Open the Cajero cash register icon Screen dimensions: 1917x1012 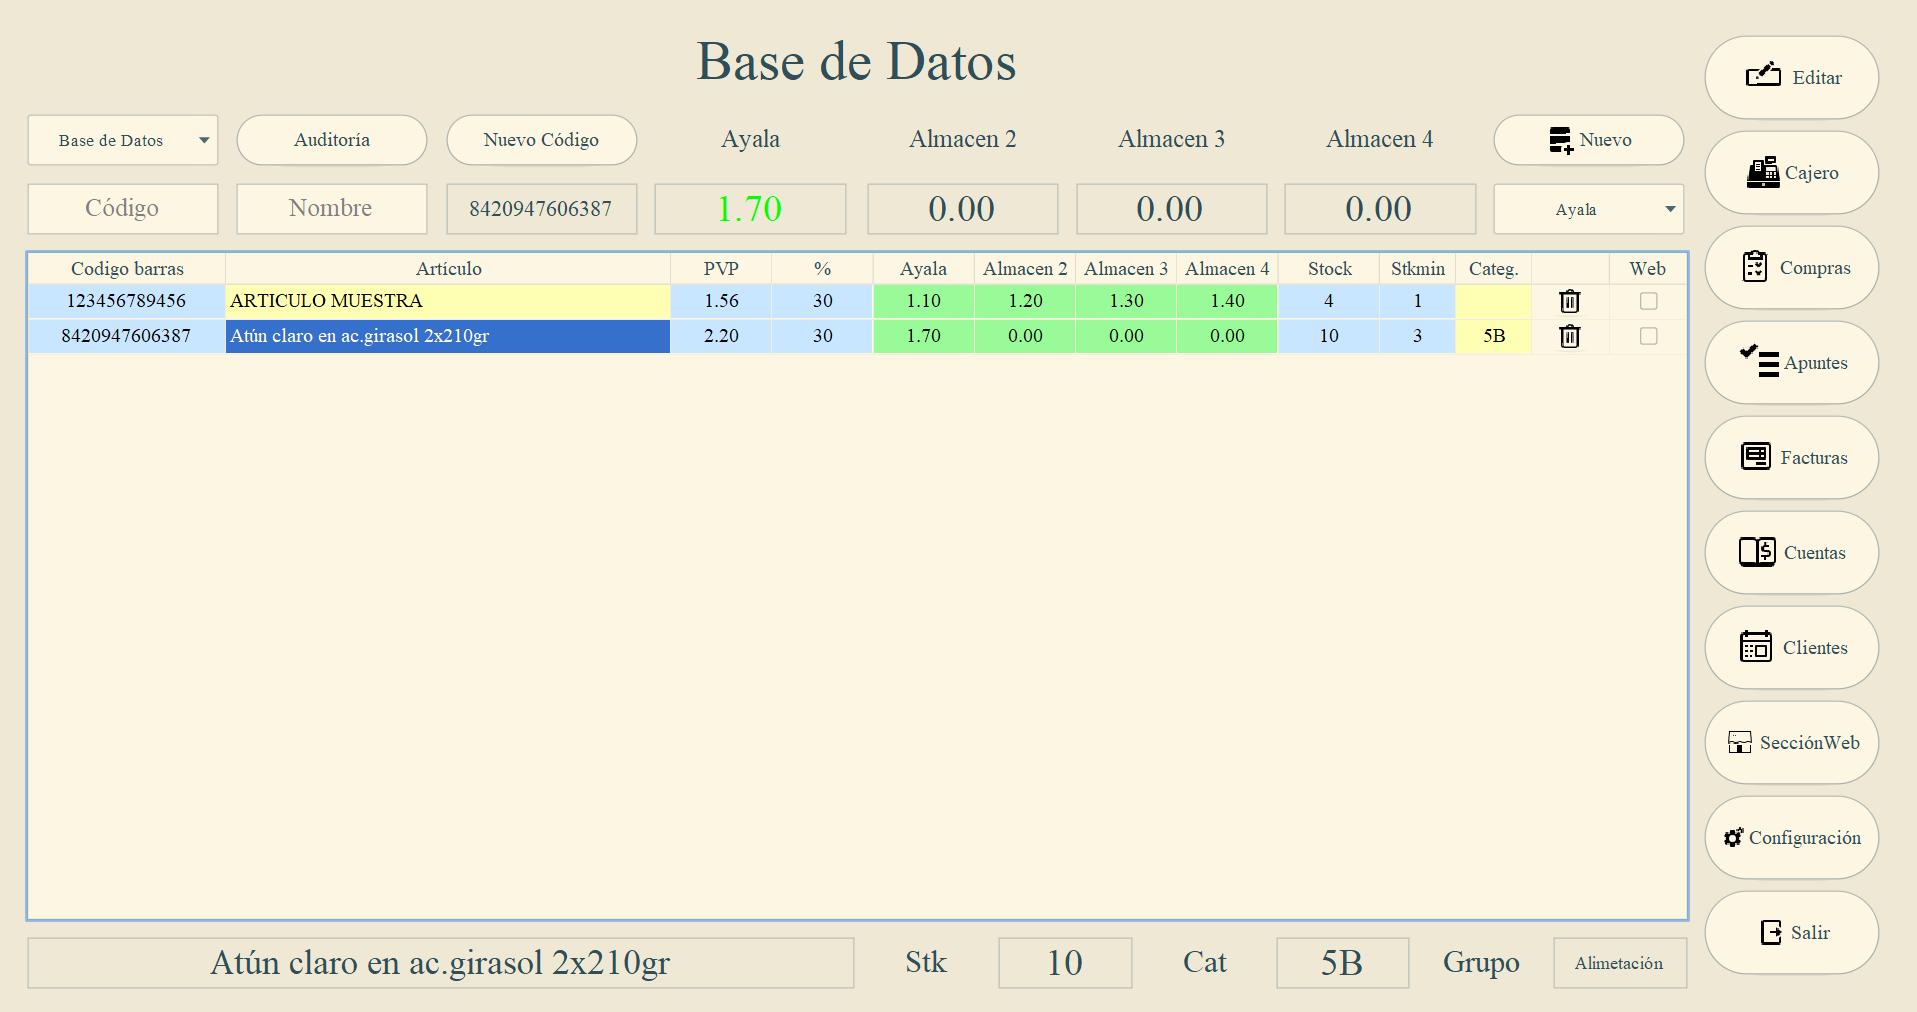click(1763, 172)
